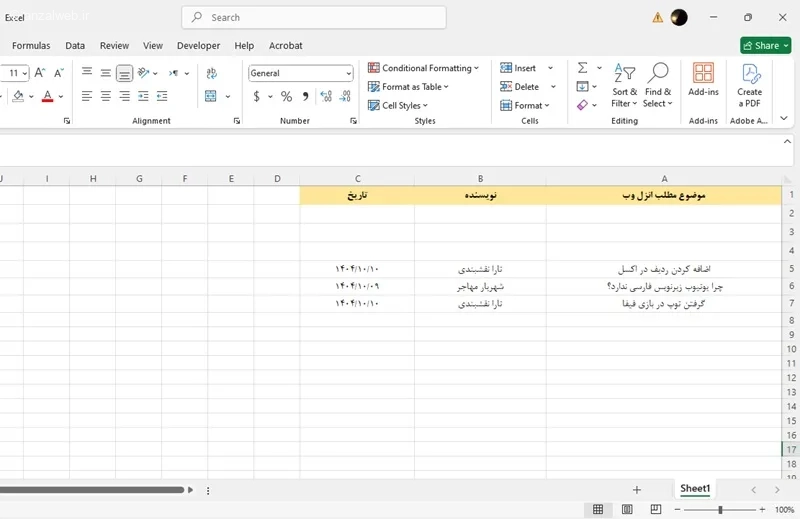Open Format cells menu
The width and height of the screenshot is (800, 519).
click(x=524, y=106)
